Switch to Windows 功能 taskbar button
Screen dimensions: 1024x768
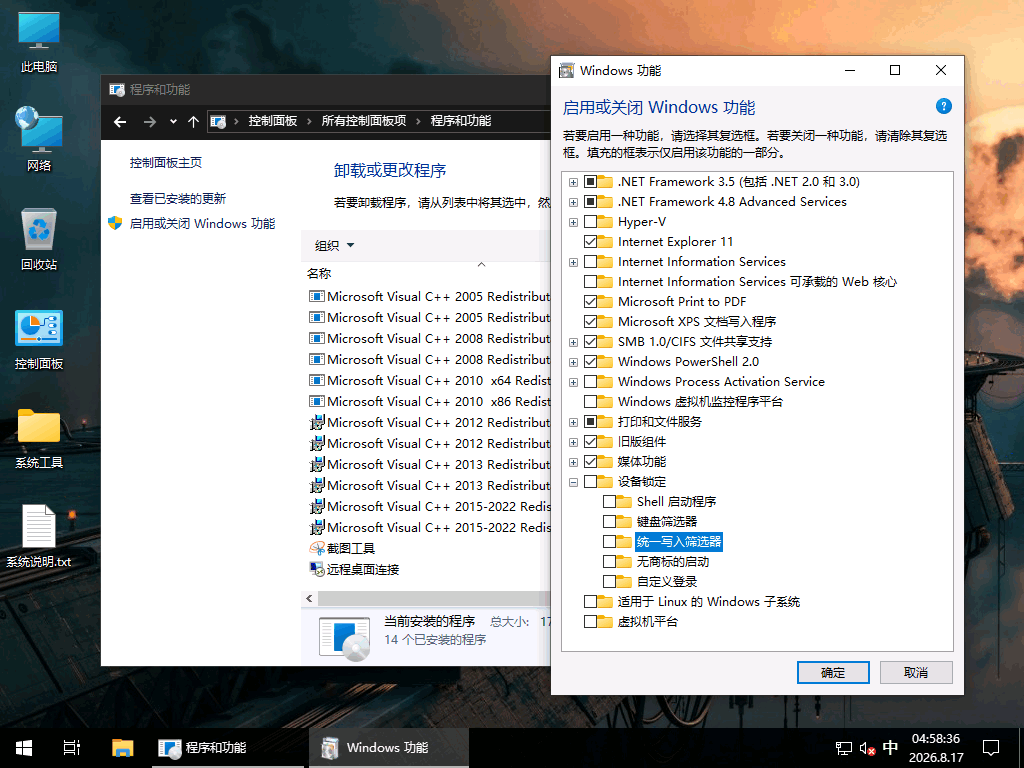[389, 748]
